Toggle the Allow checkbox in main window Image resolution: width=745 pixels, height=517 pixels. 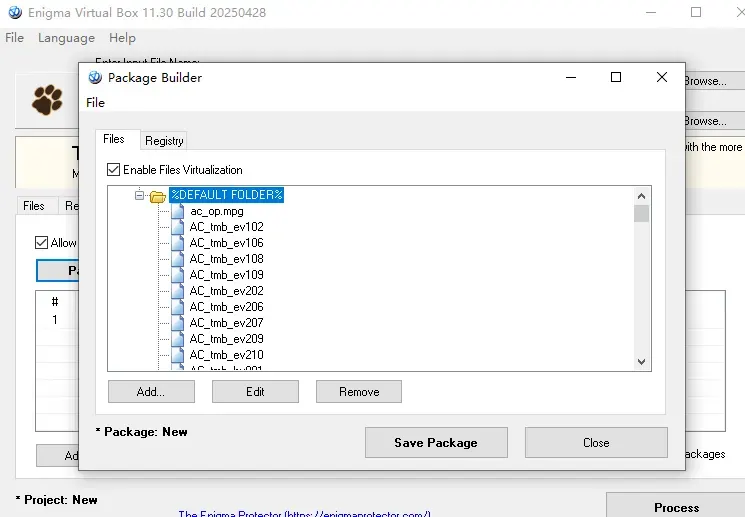pos(41,243)
